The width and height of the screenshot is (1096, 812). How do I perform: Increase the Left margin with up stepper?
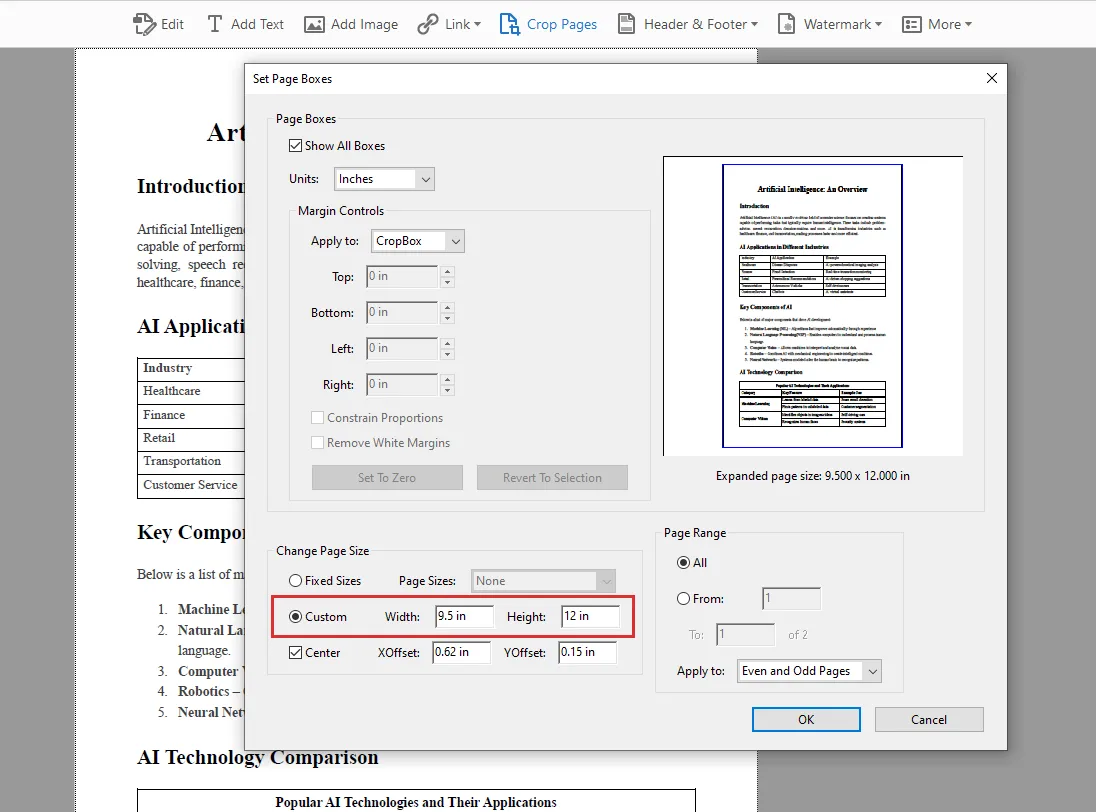(x=447, y=343)
